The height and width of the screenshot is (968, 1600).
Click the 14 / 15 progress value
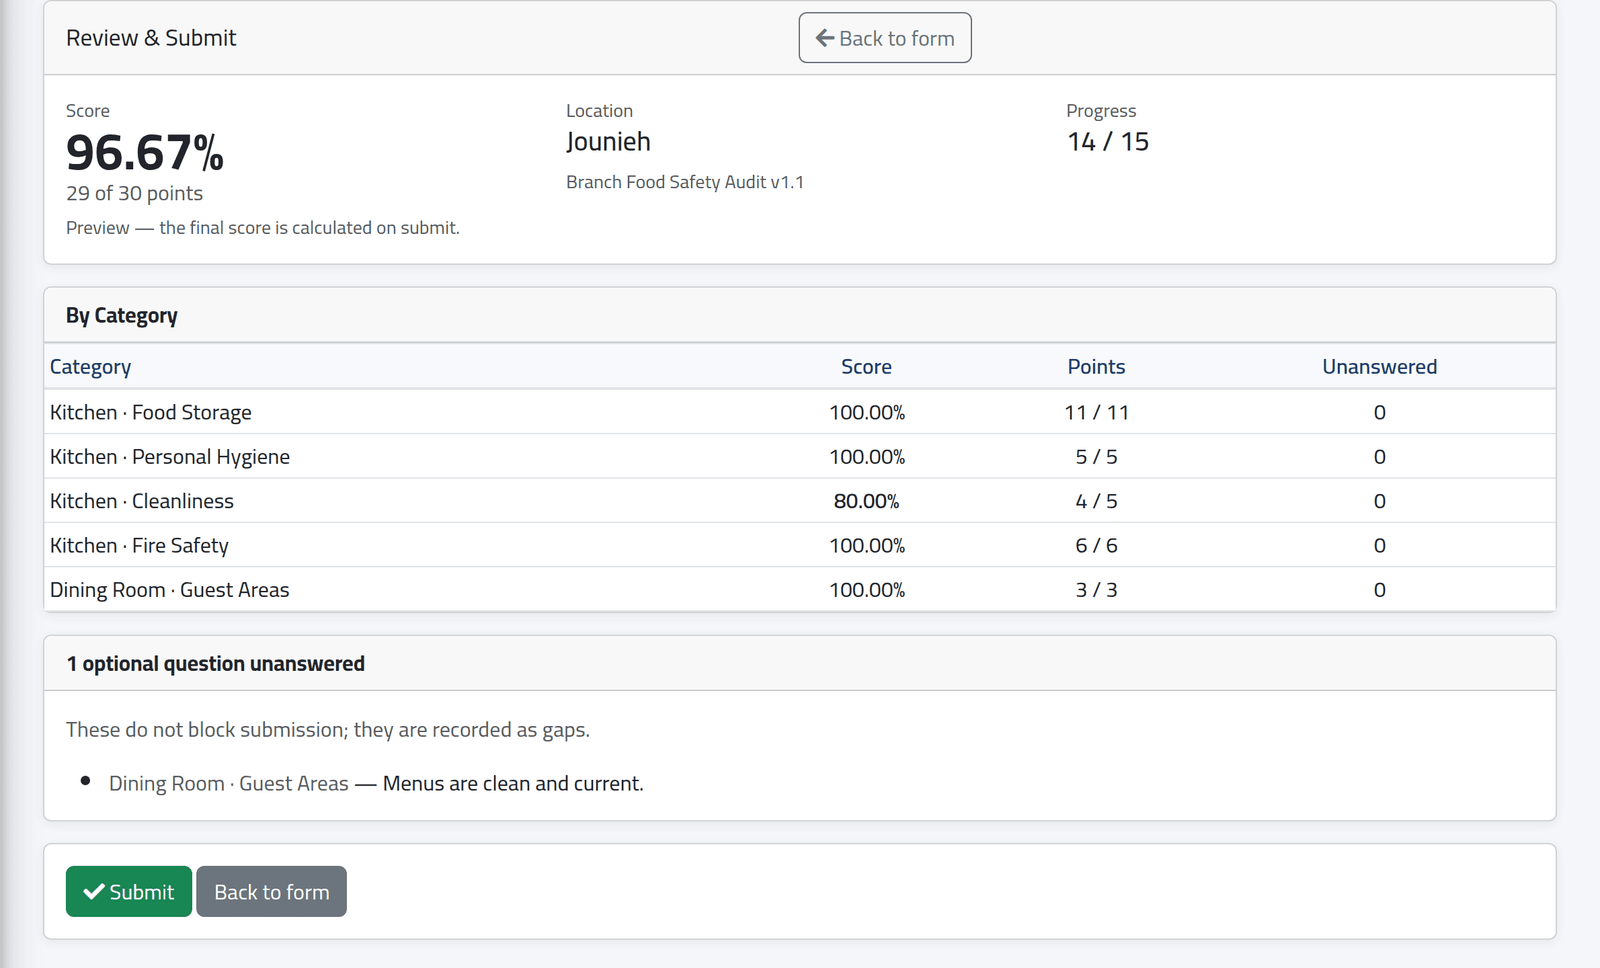[x=1108, y=142]
